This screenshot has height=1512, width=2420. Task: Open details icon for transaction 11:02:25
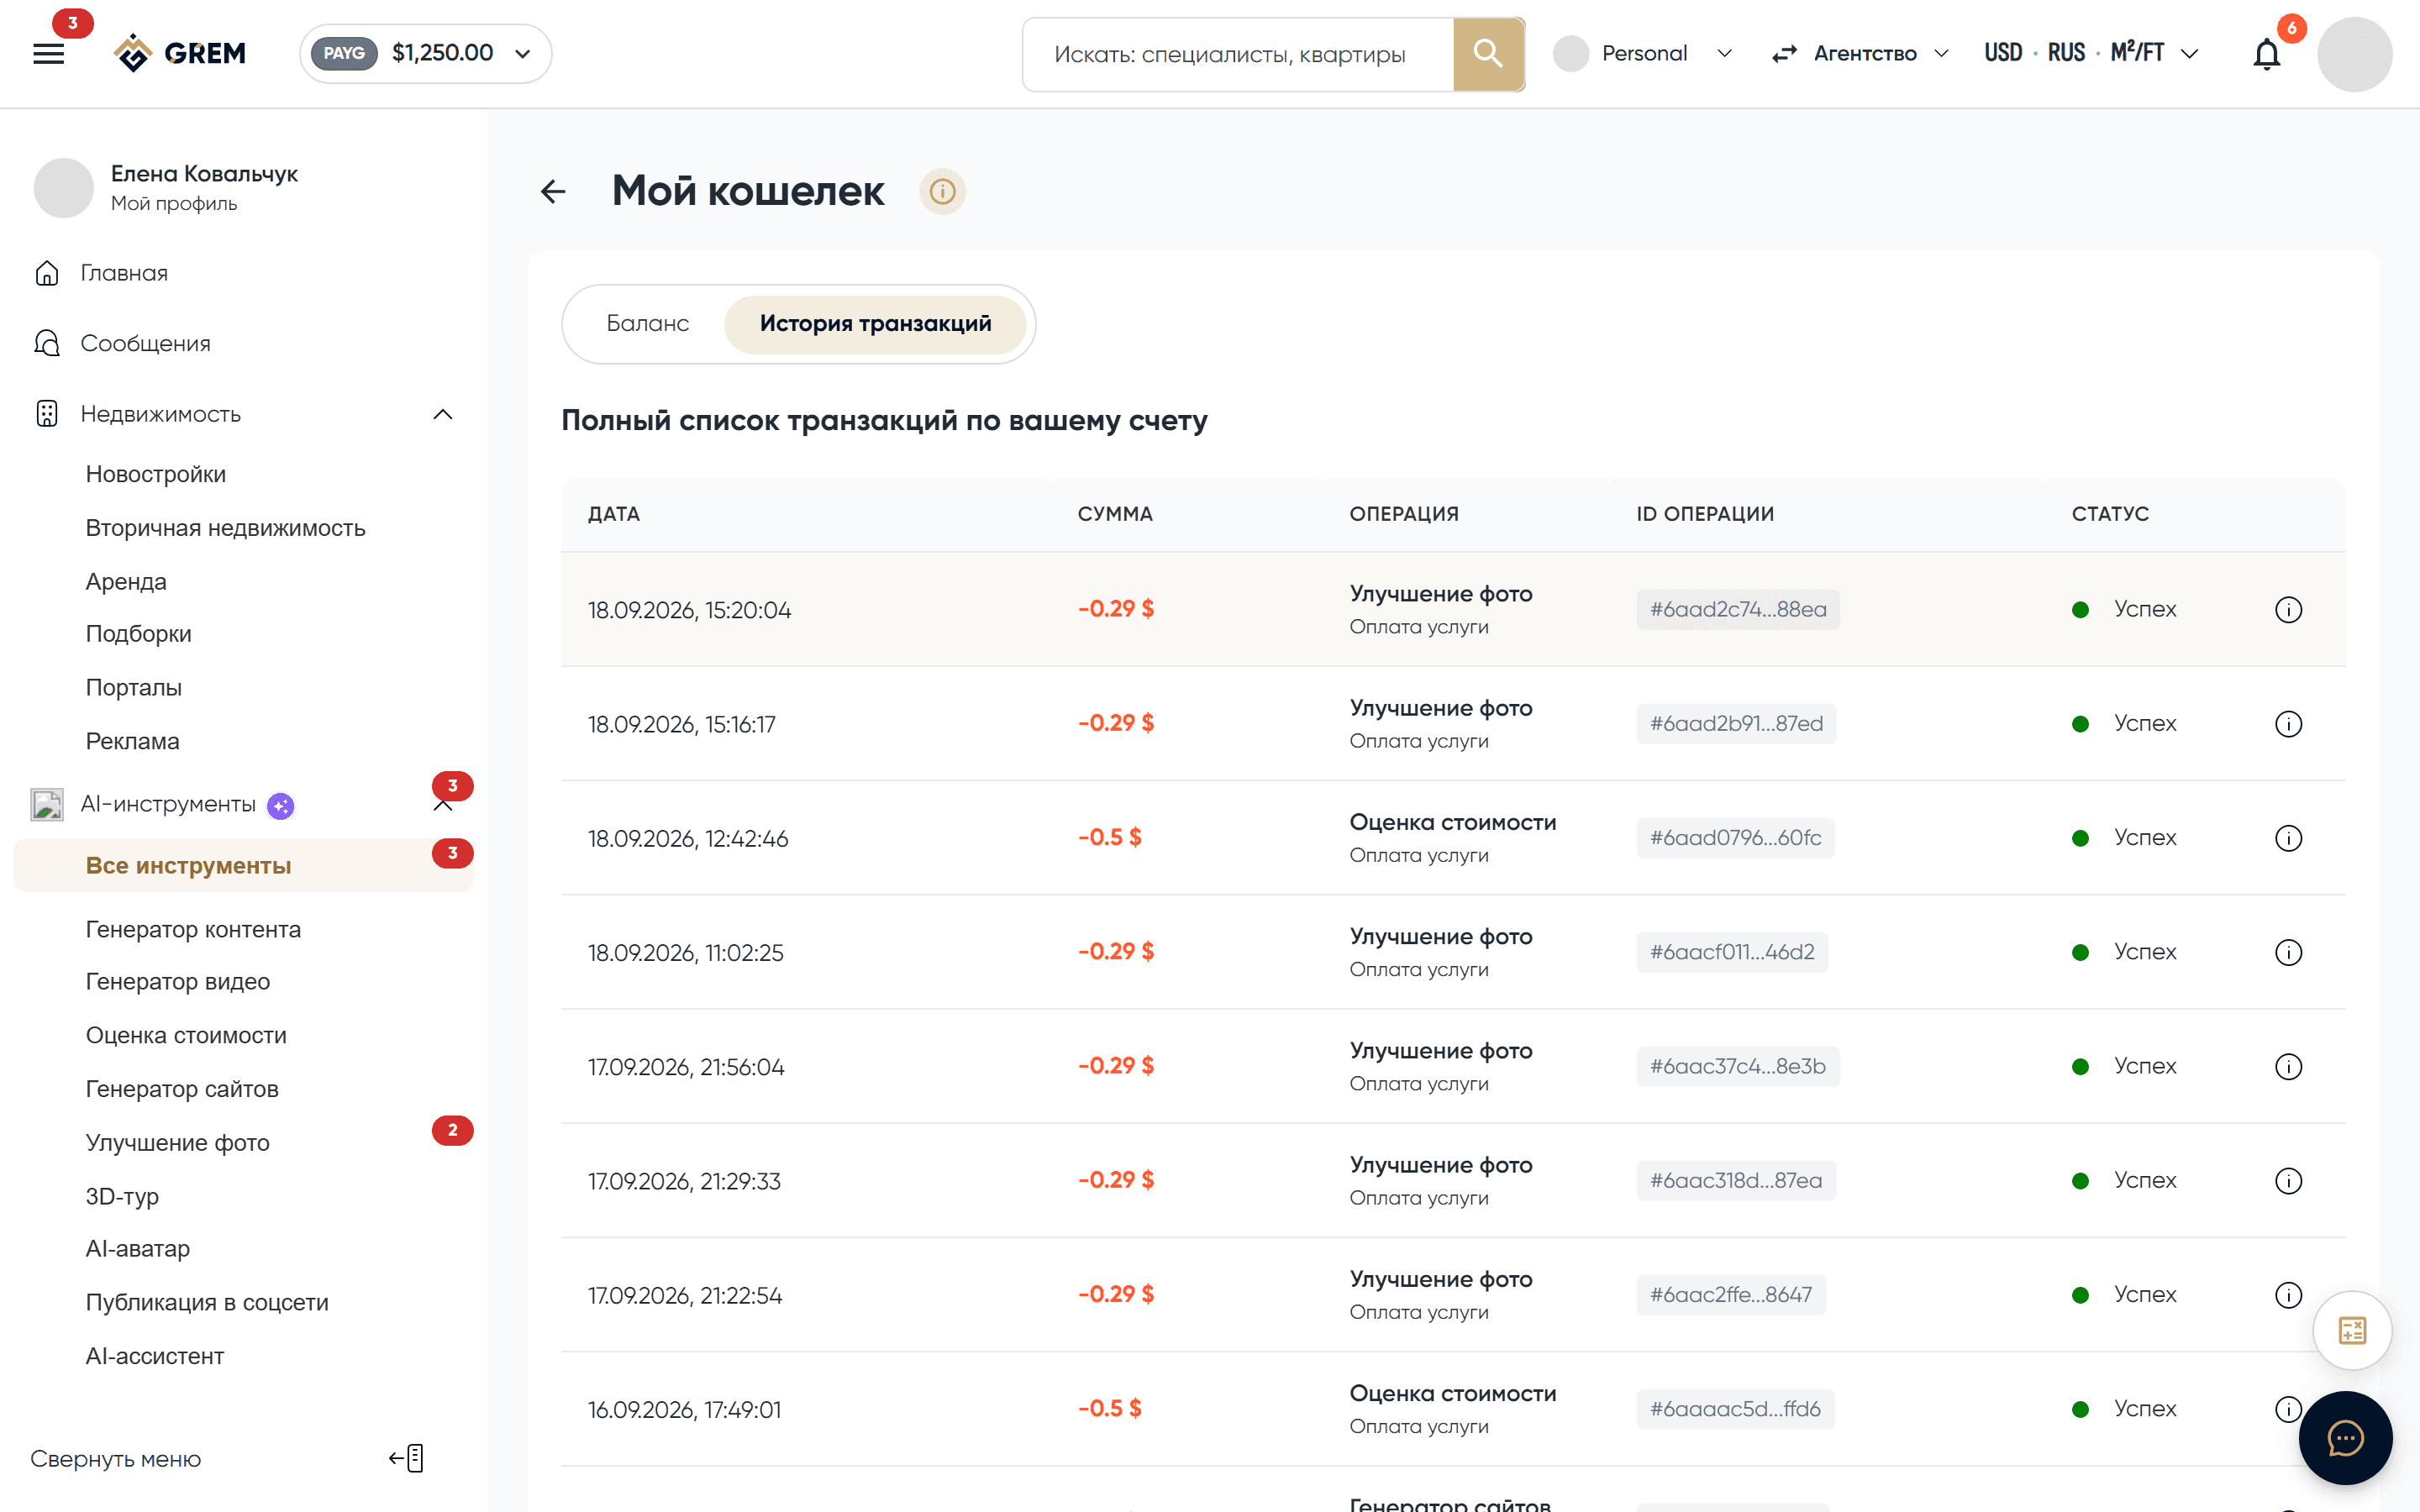2288,951
